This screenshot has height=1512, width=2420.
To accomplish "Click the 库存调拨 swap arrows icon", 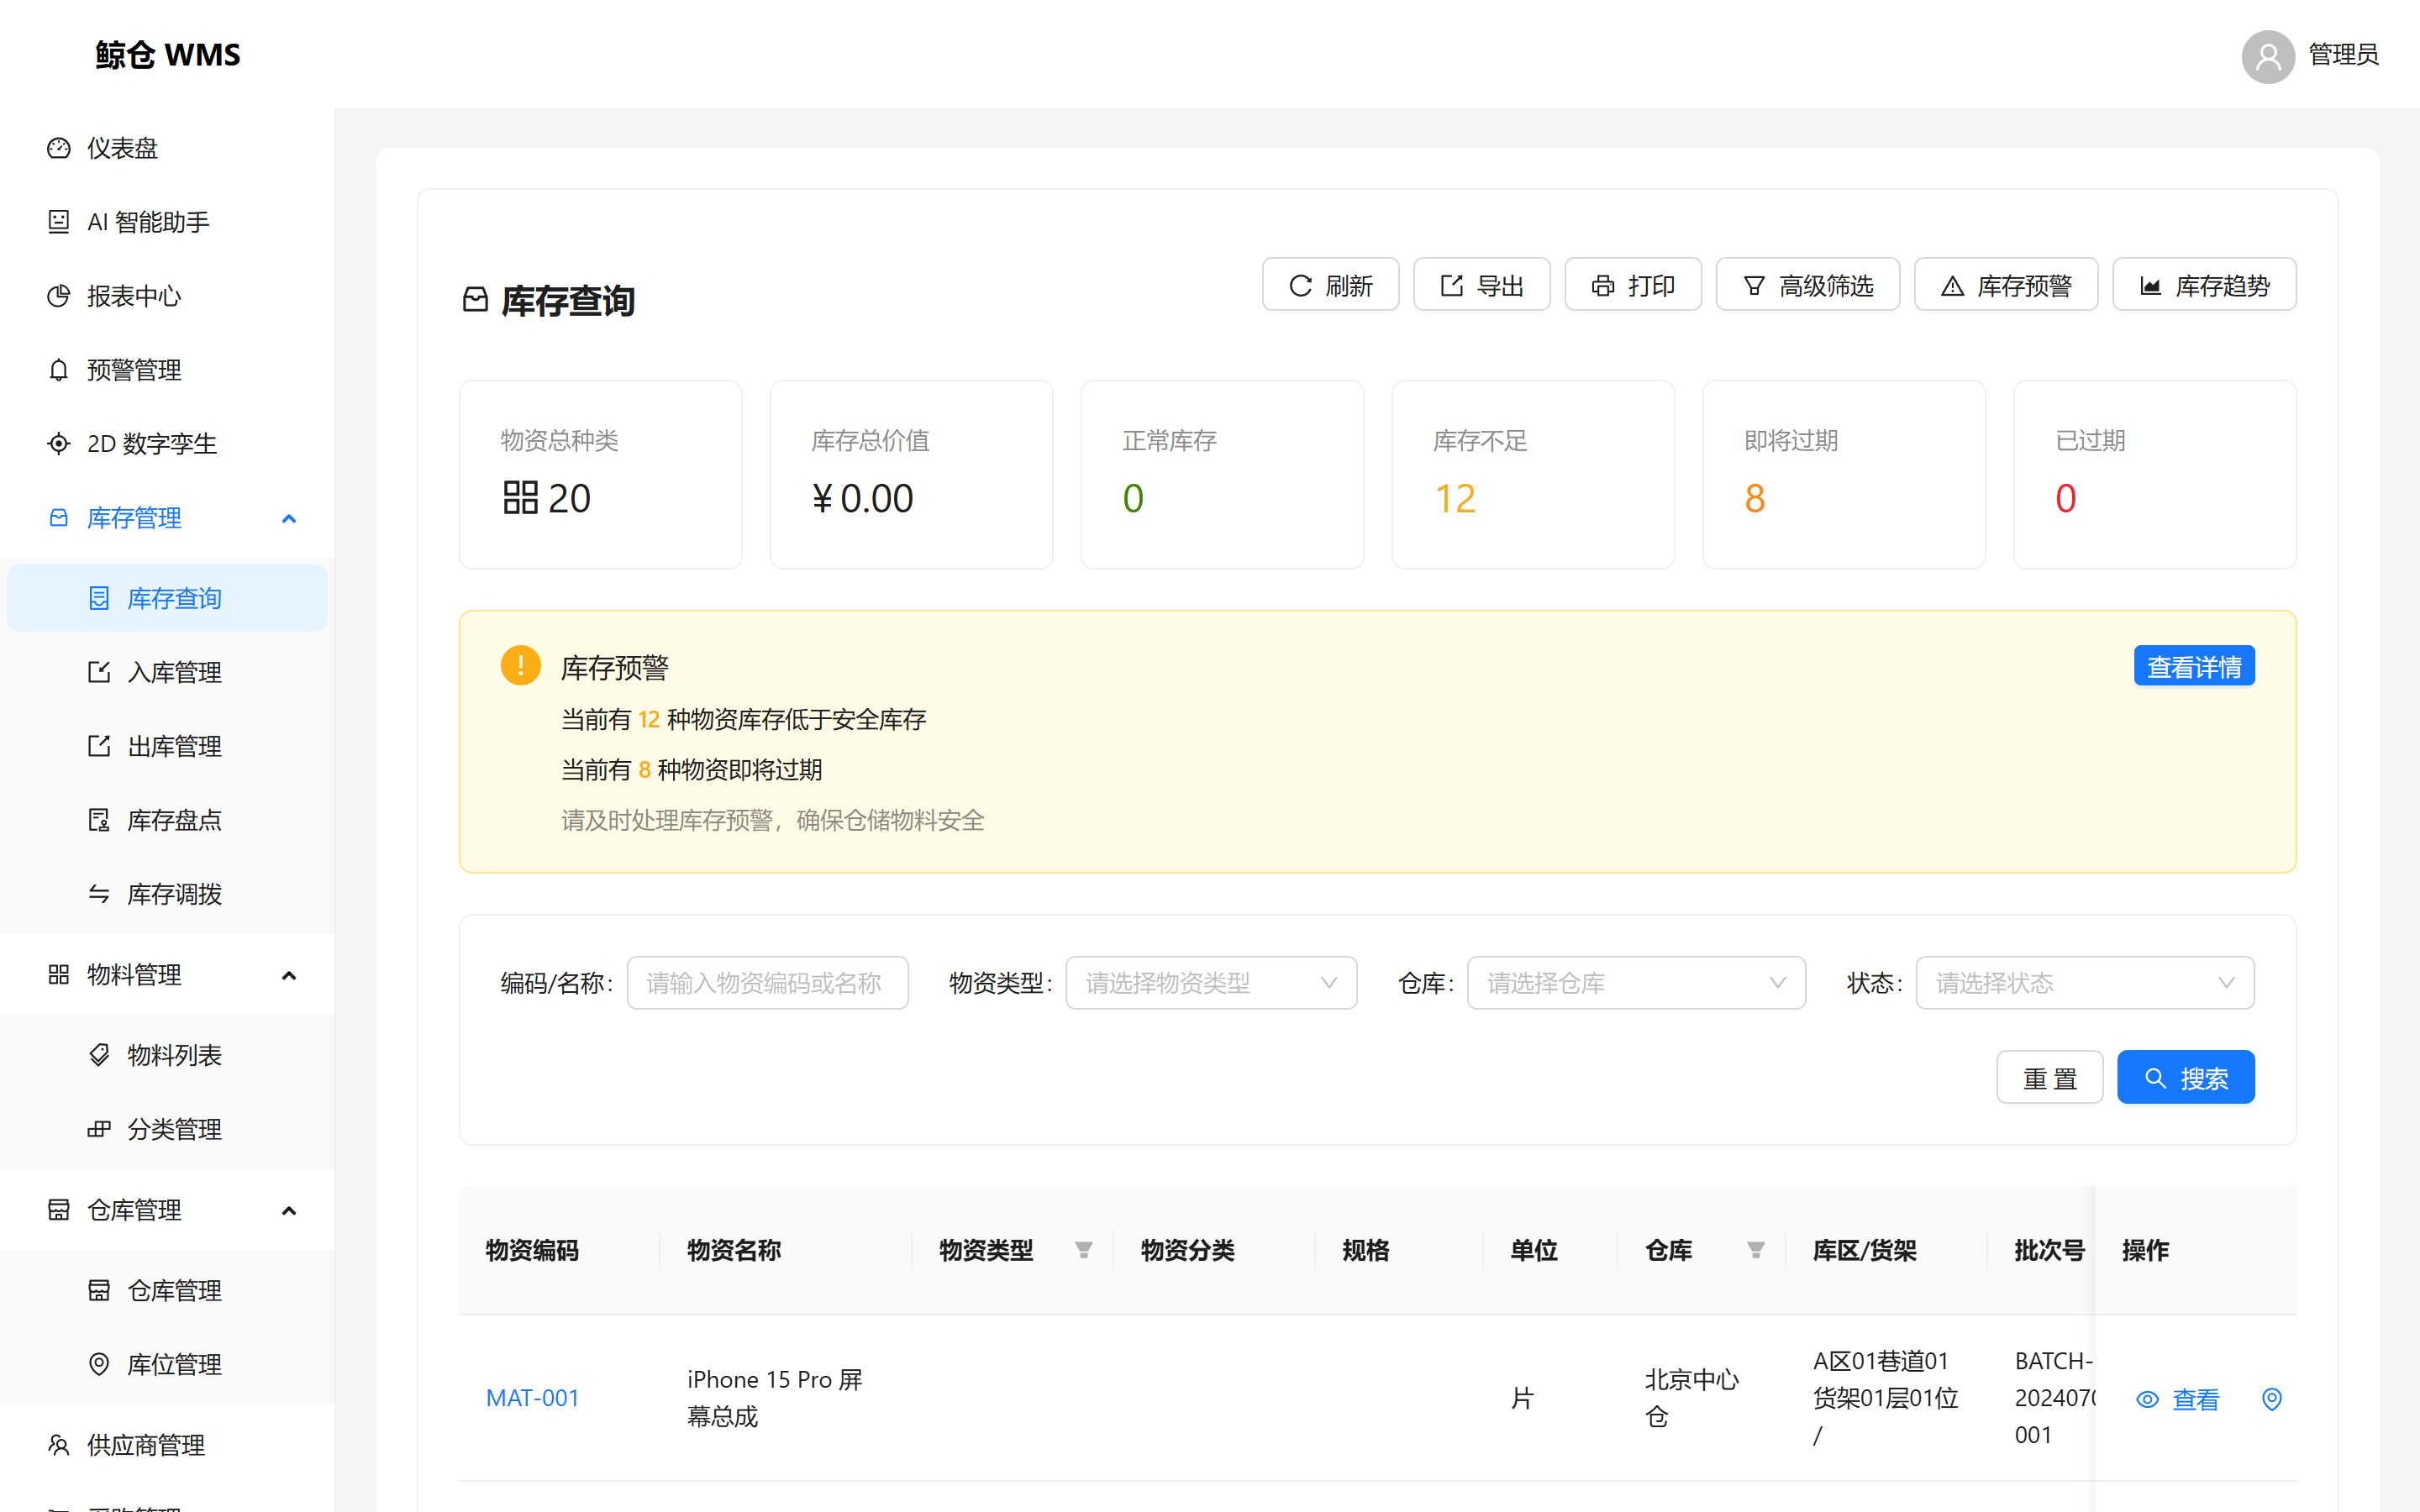I will [x=99, y=894].
